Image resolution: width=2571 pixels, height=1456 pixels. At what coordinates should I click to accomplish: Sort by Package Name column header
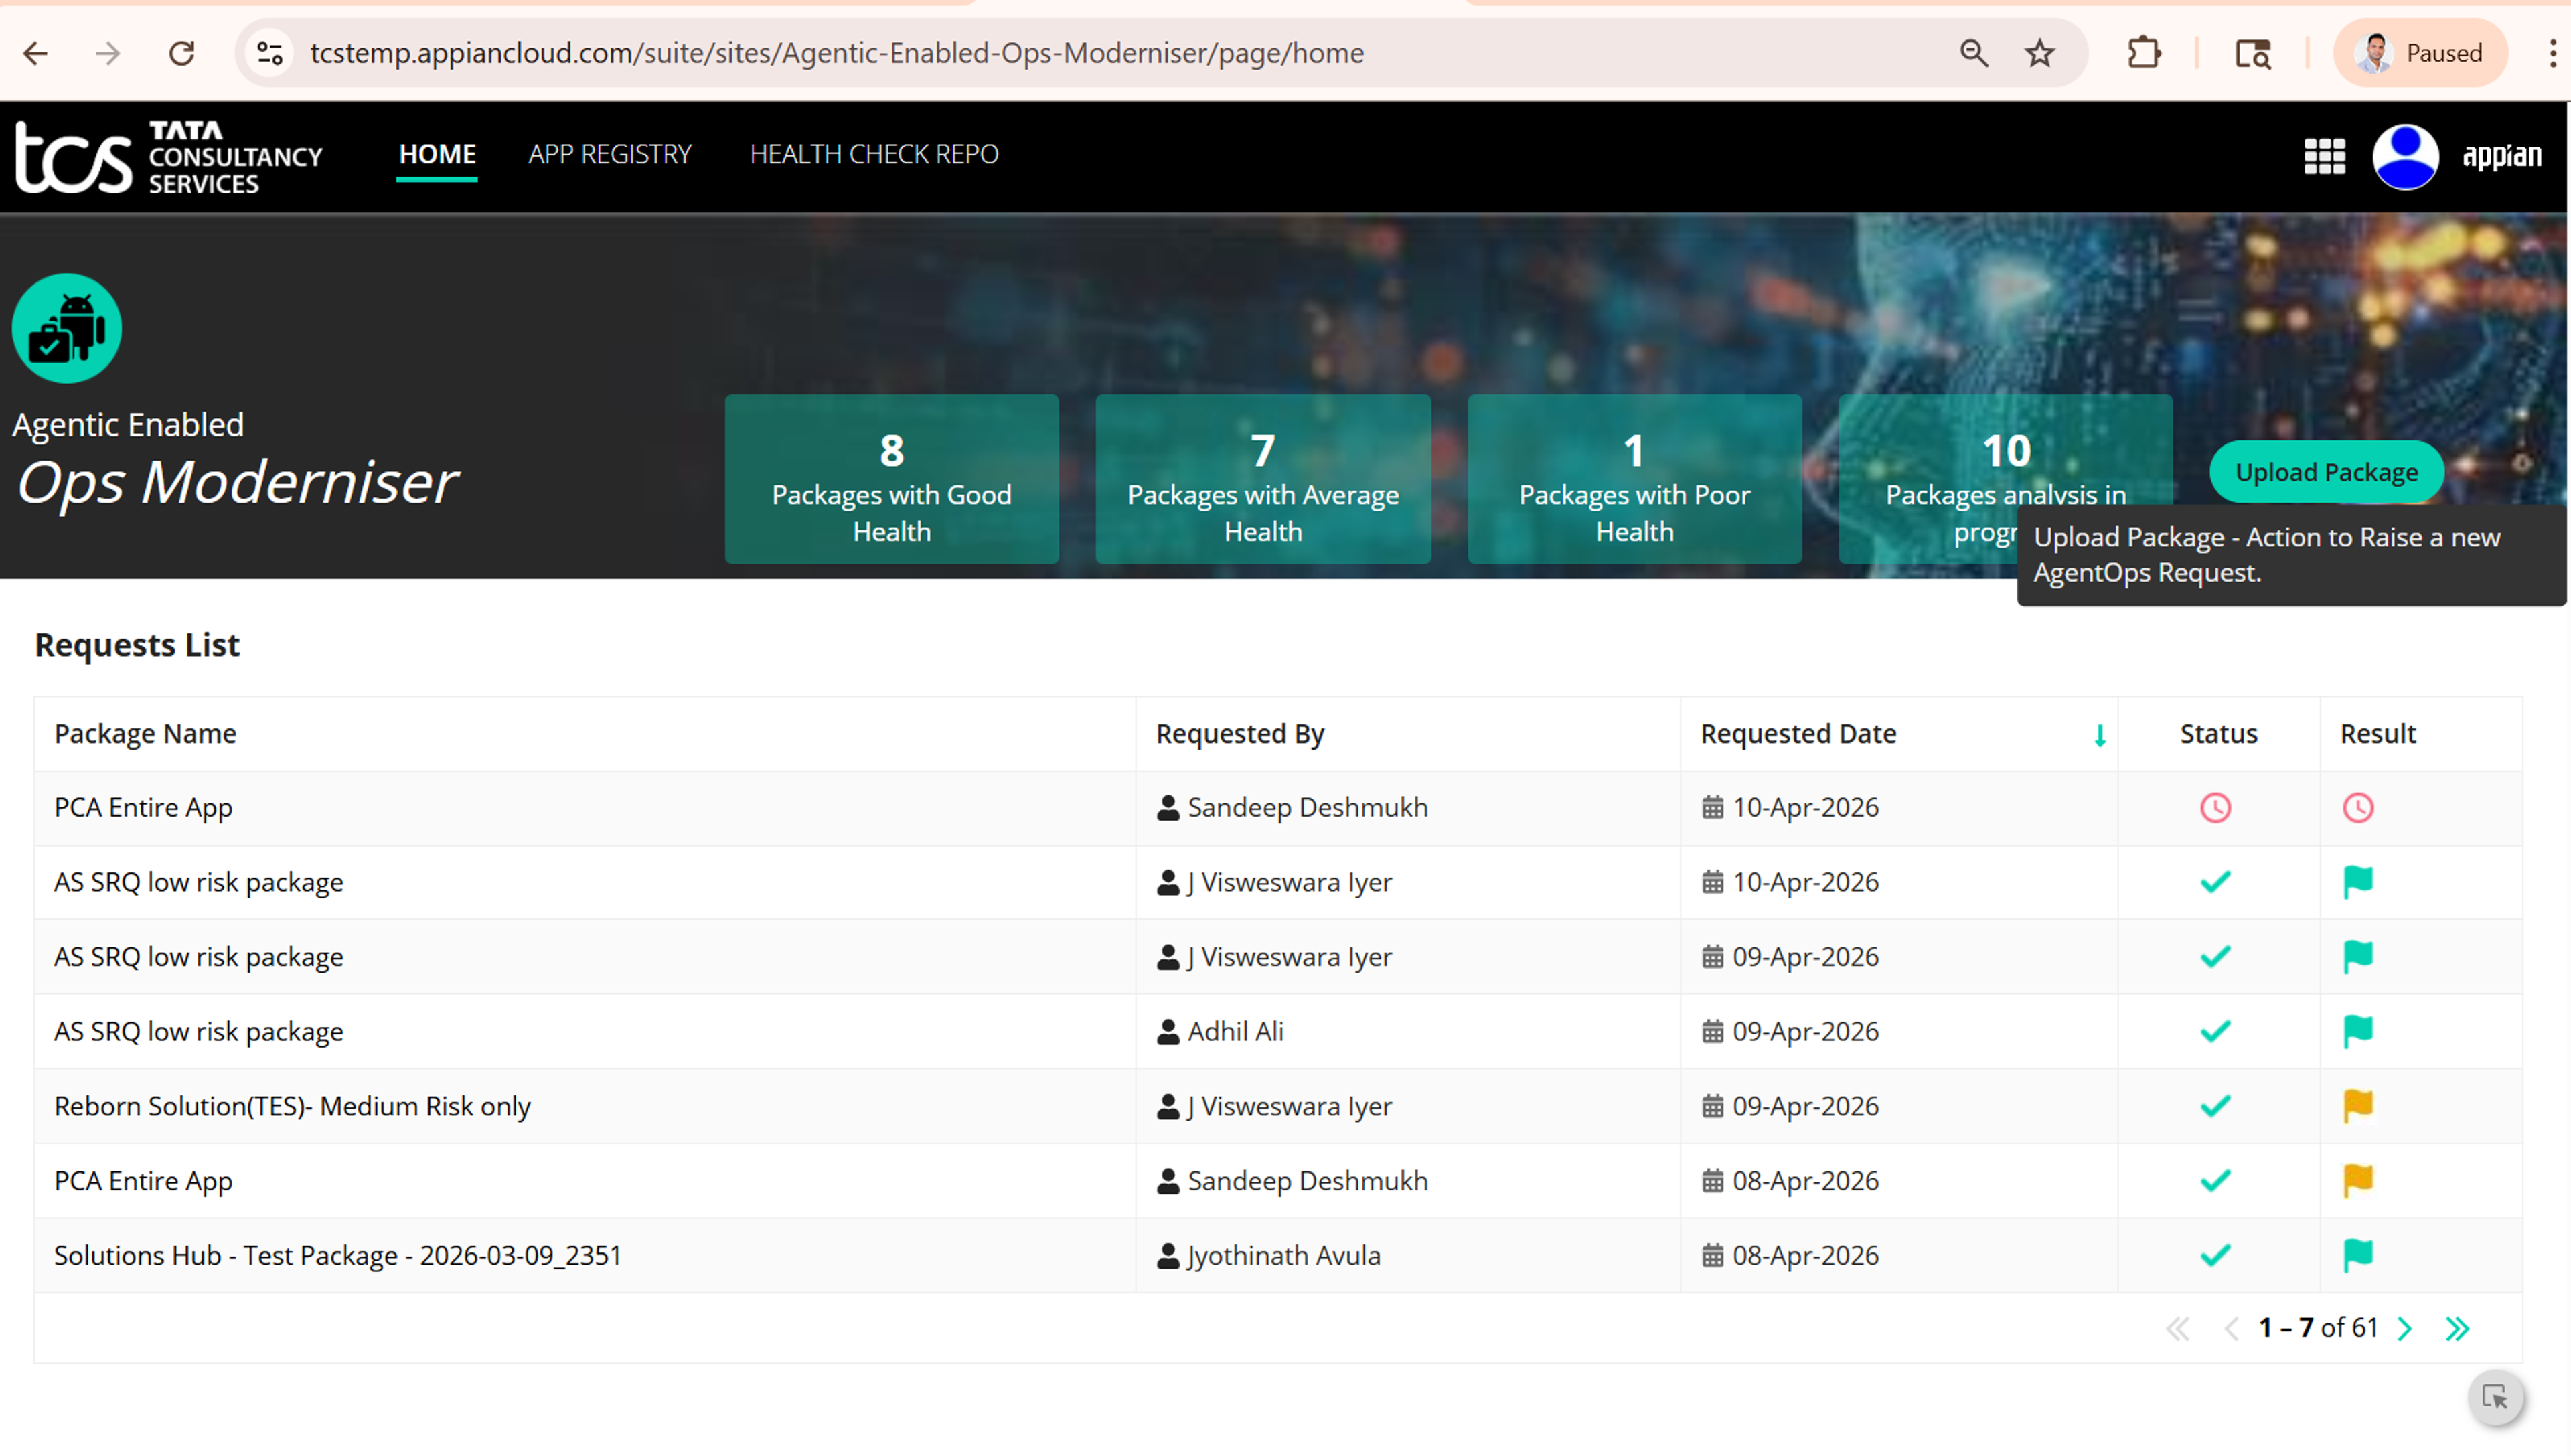[145, 733]
